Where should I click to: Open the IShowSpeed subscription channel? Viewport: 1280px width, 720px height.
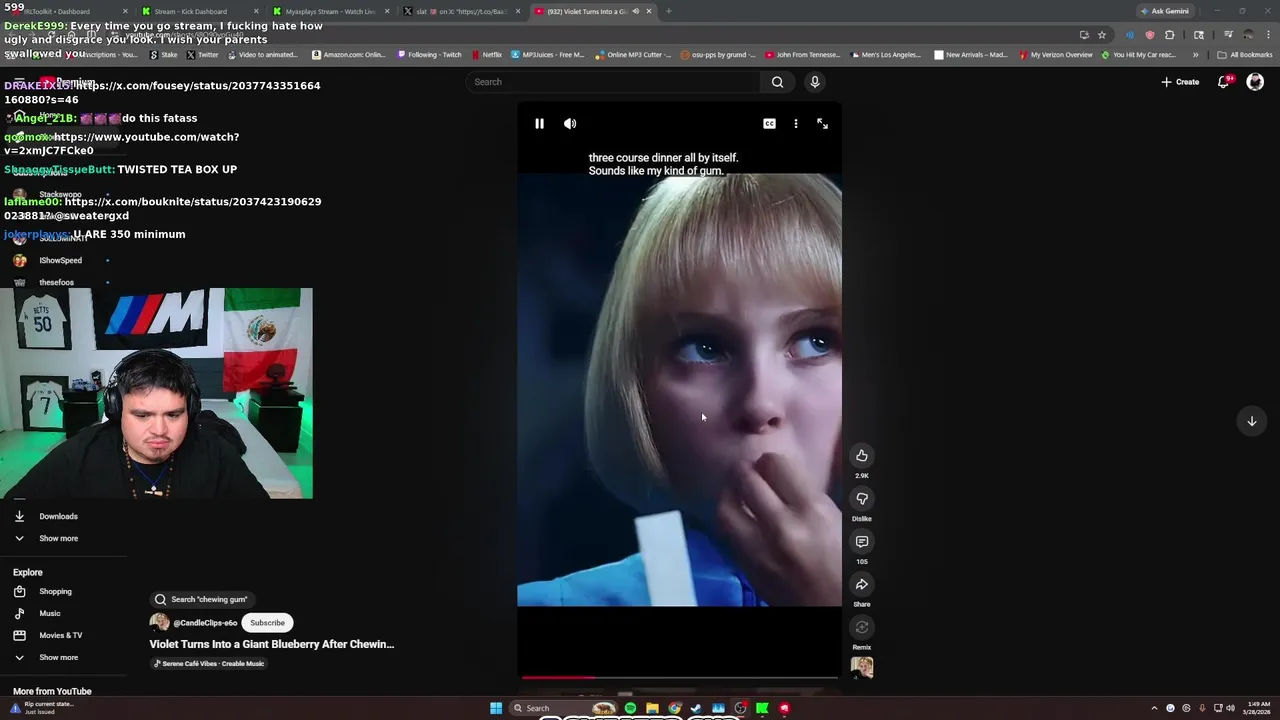coord(60,261)
